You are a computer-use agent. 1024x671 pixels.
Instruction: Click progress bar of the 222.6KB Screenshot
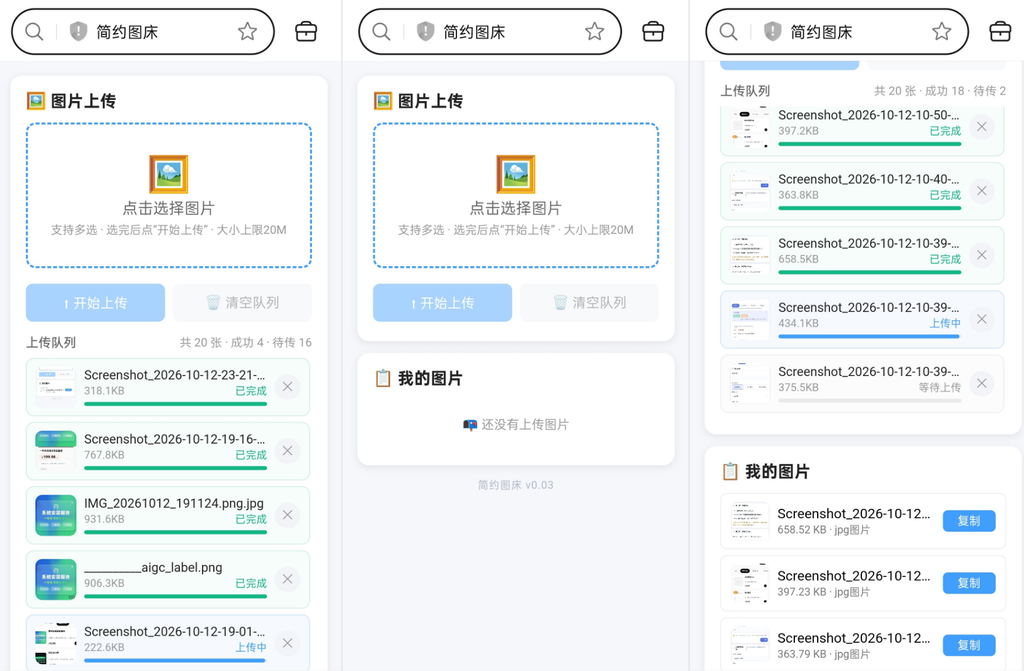pyautogui.click(x=175, y=661)
